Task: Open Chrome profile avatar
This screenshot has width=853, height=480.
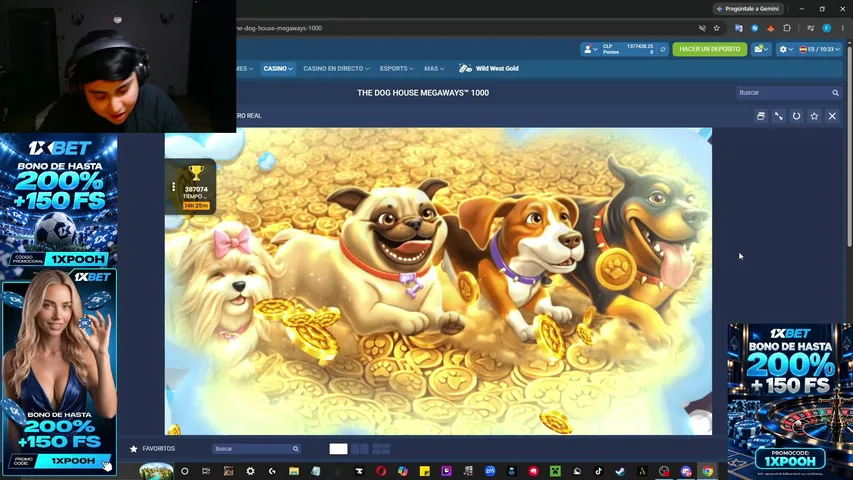Action: click(826, 28)
